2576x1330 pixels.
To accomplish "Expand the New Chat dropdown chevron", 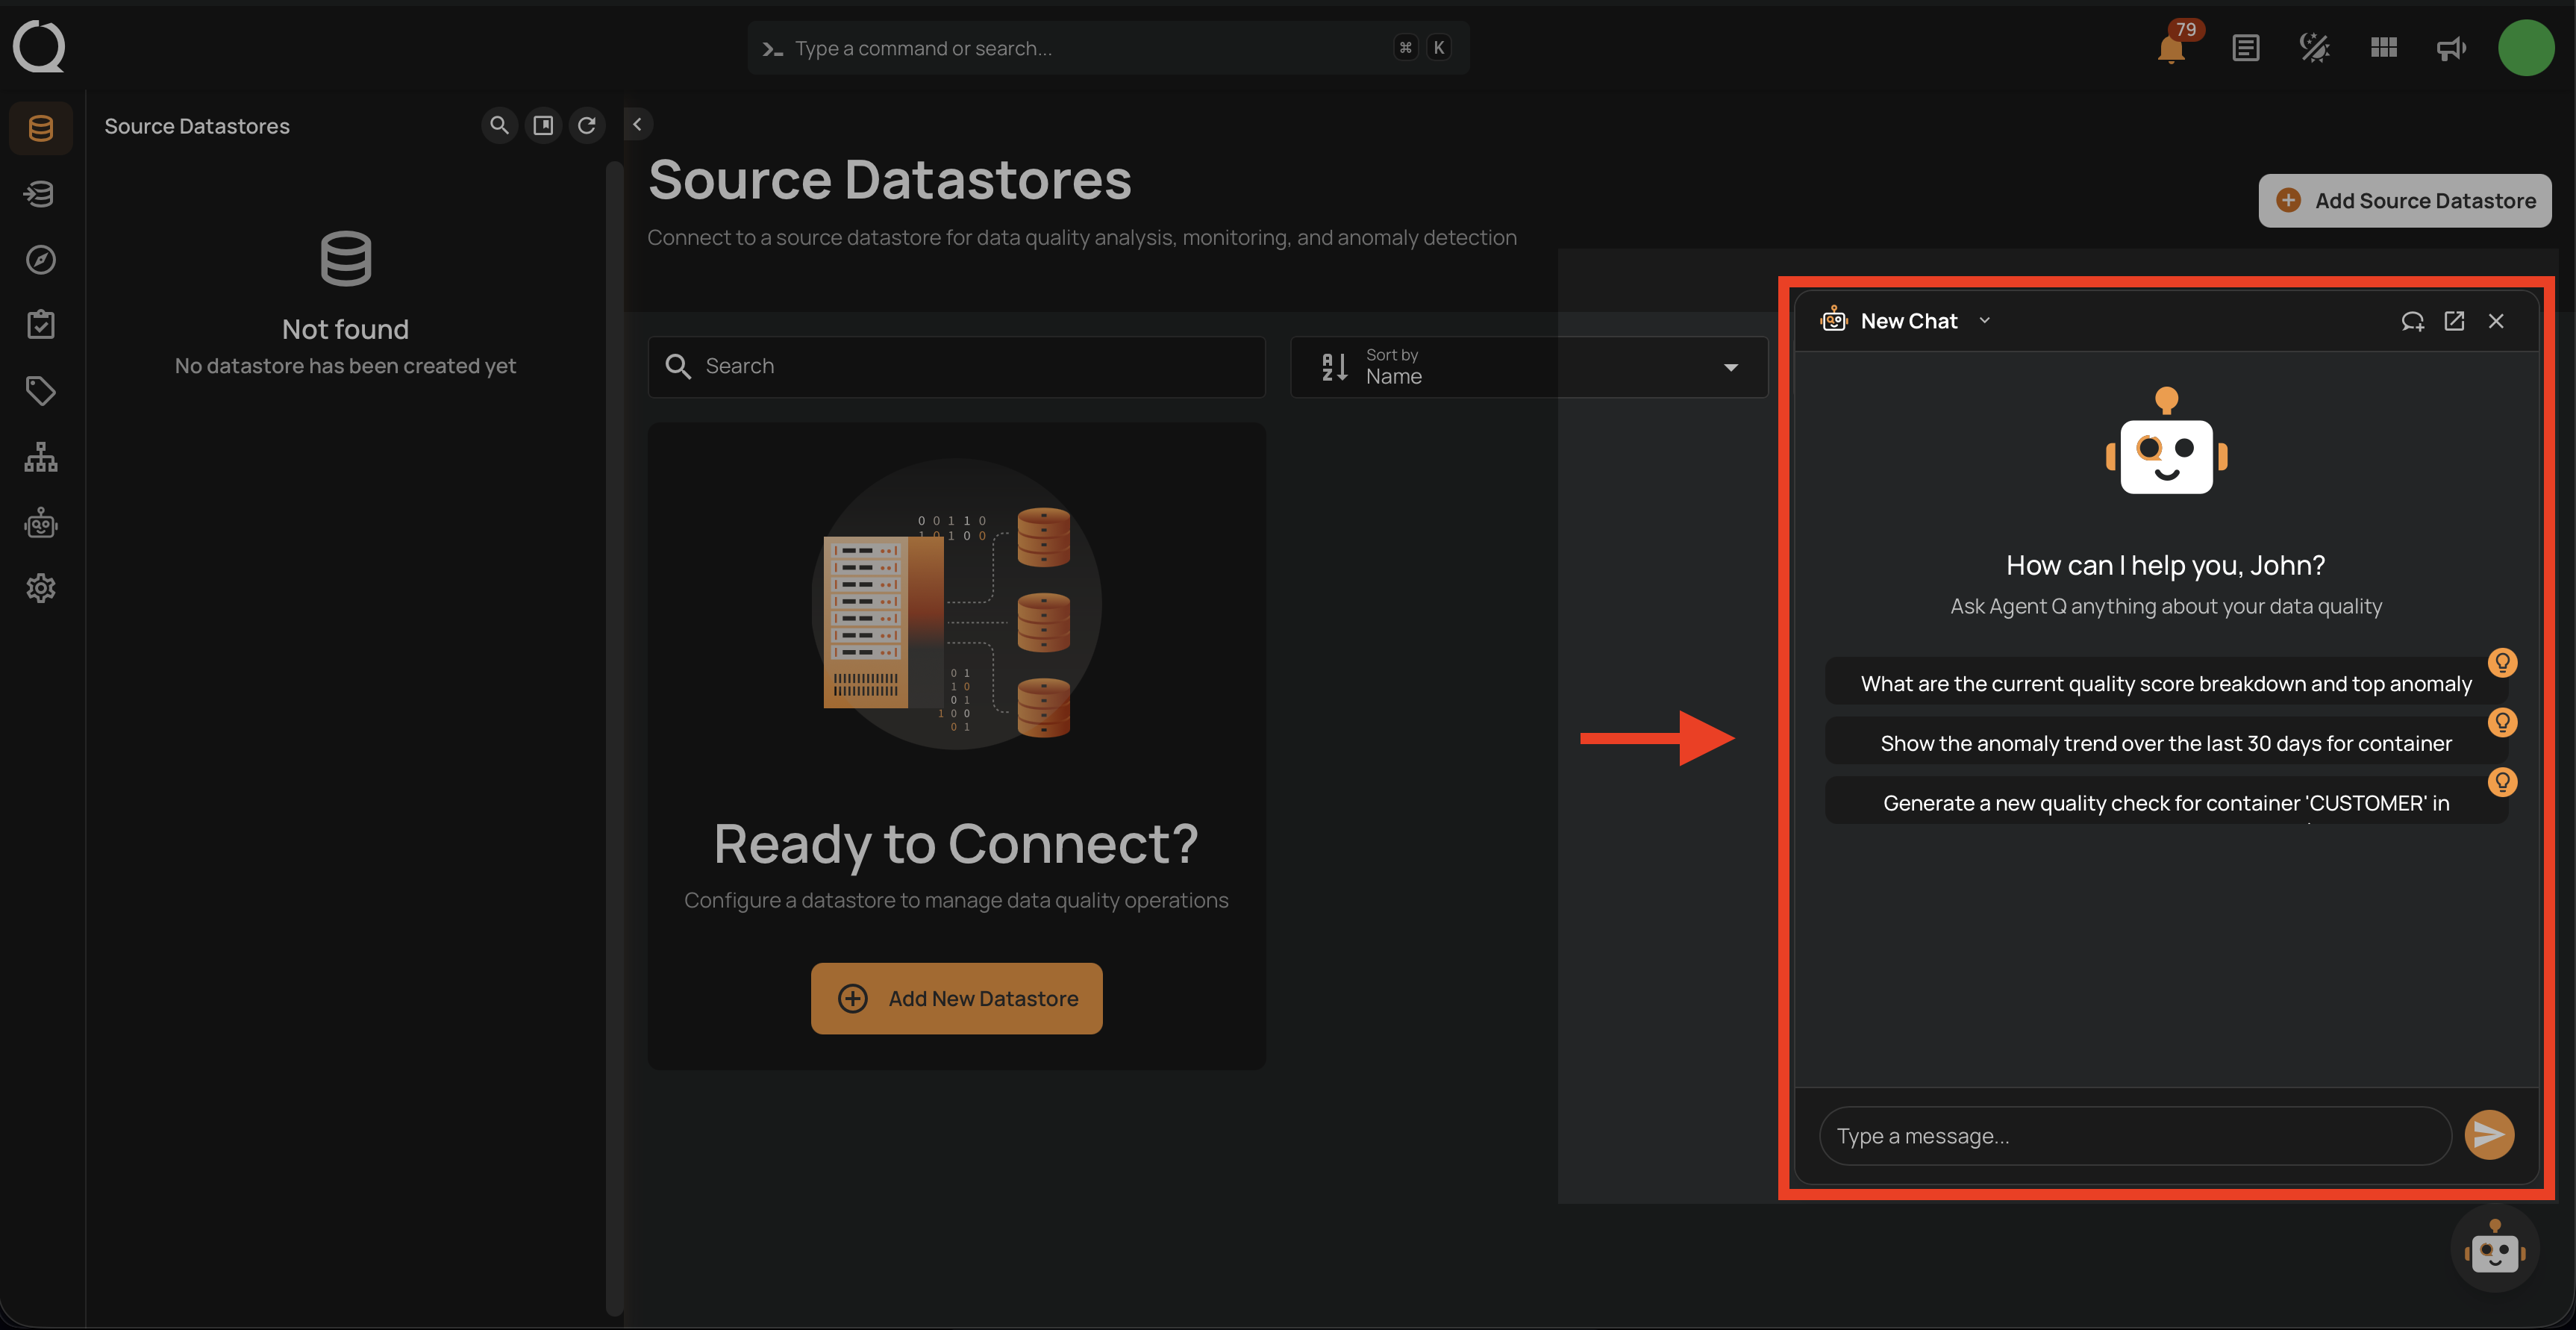I will (x=1985, y=321).
